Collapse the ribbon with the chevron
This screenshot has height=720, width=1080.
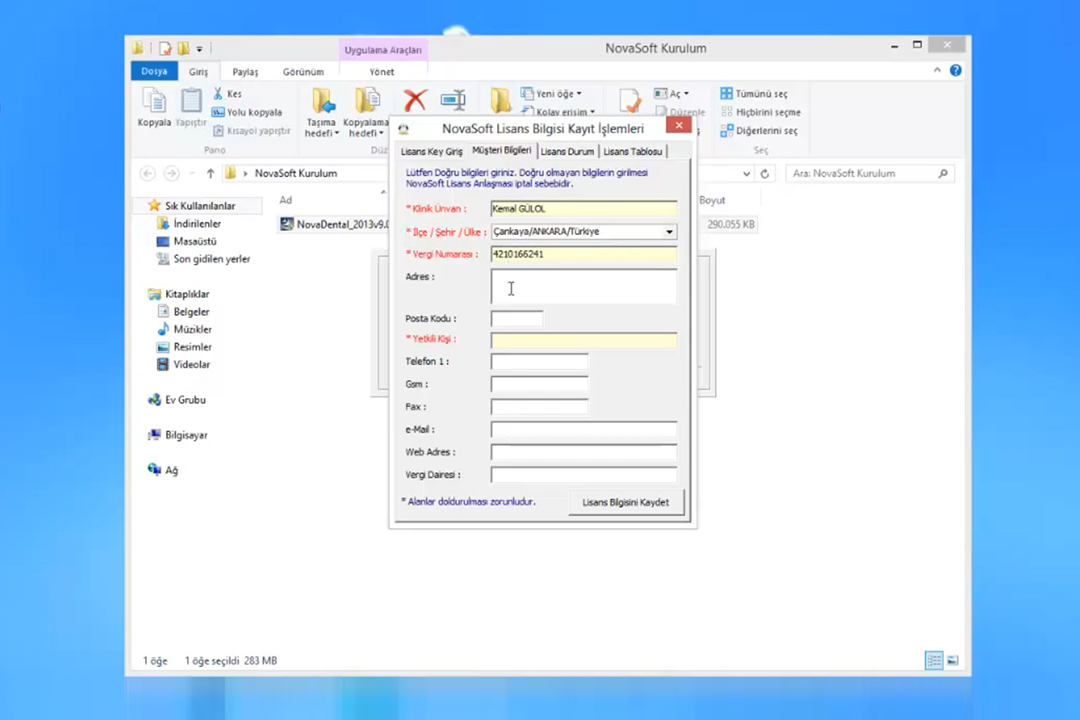pyautogui.click(x=937, y=70)
